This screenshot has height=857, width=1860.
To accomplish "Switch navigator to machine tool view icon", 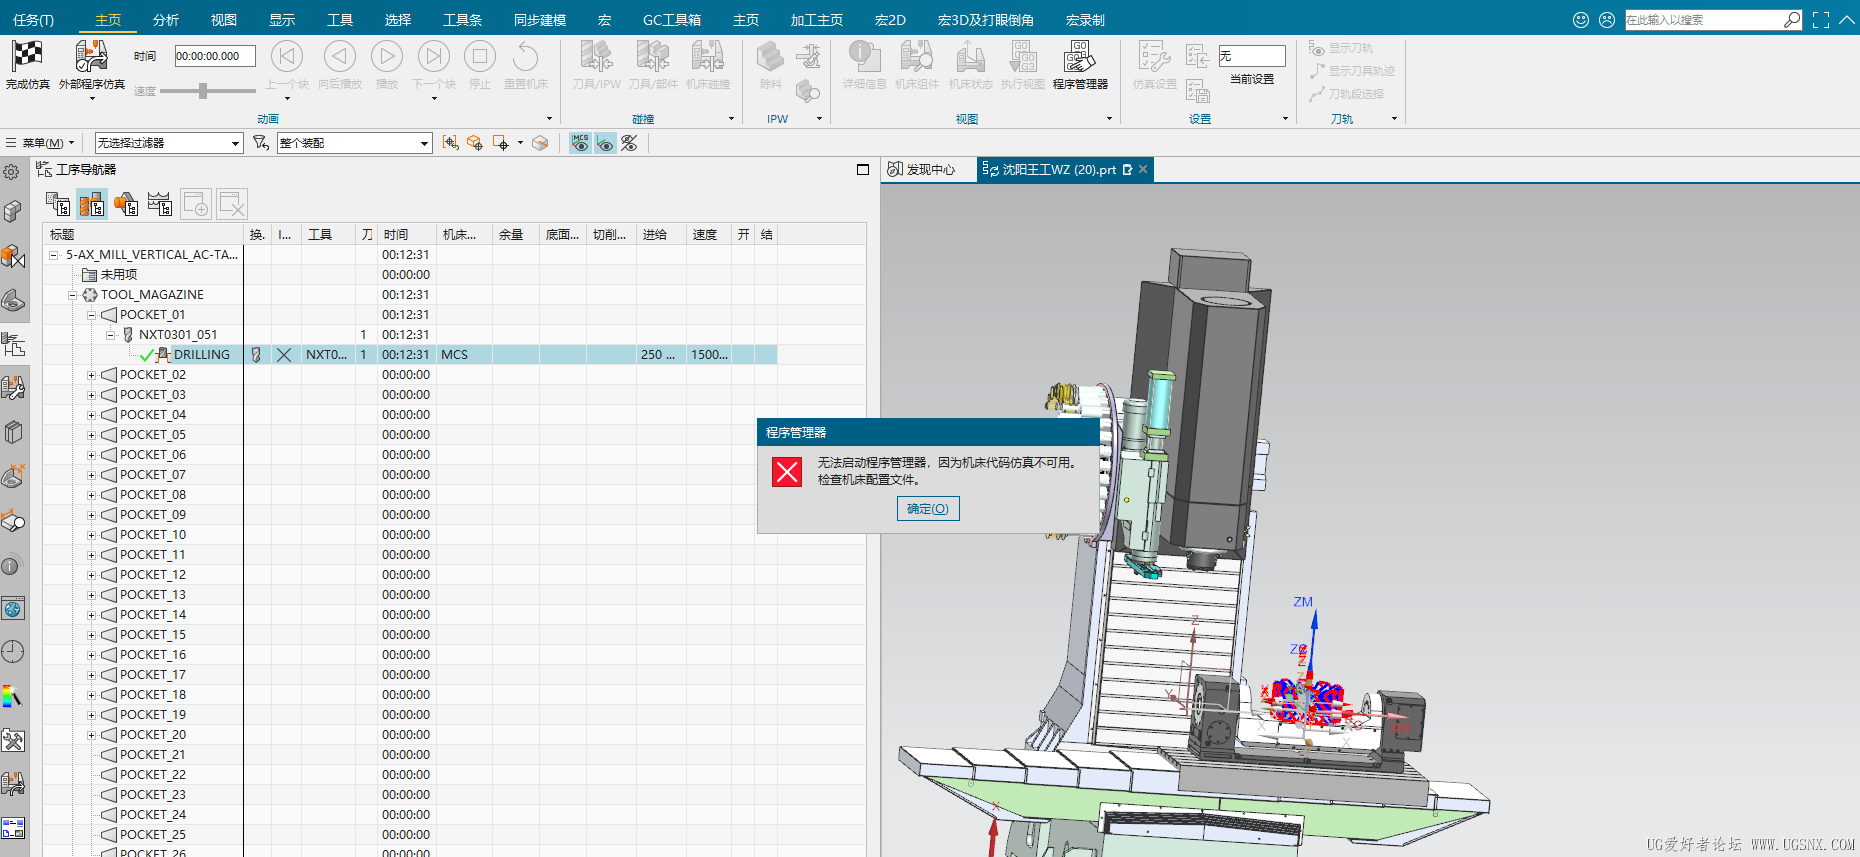I will (92, 204).
